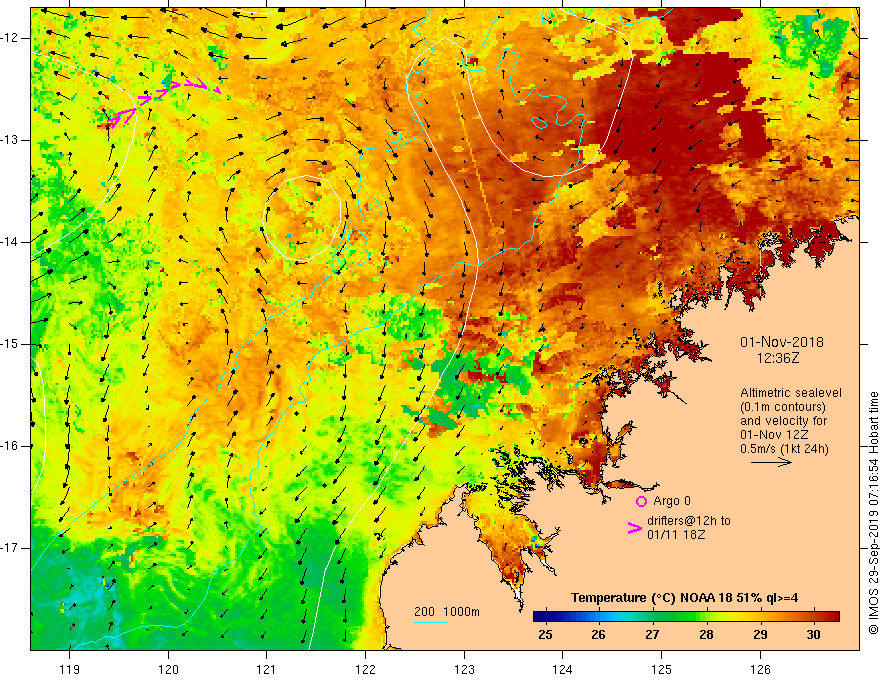Click the 'Argo 0' legend label
Viewport: 880px width, 680px height.
coord(672,501)
